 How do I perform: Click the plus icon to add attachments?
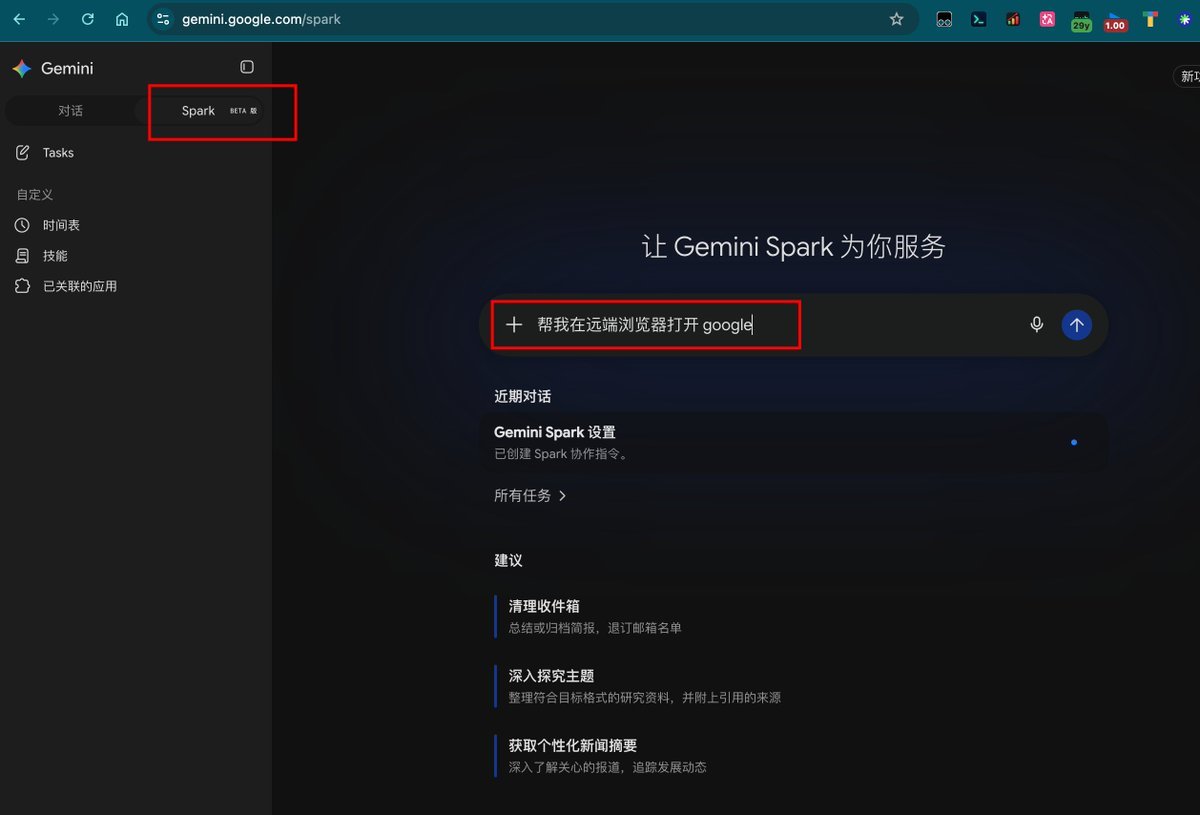[x=514, y=324]
